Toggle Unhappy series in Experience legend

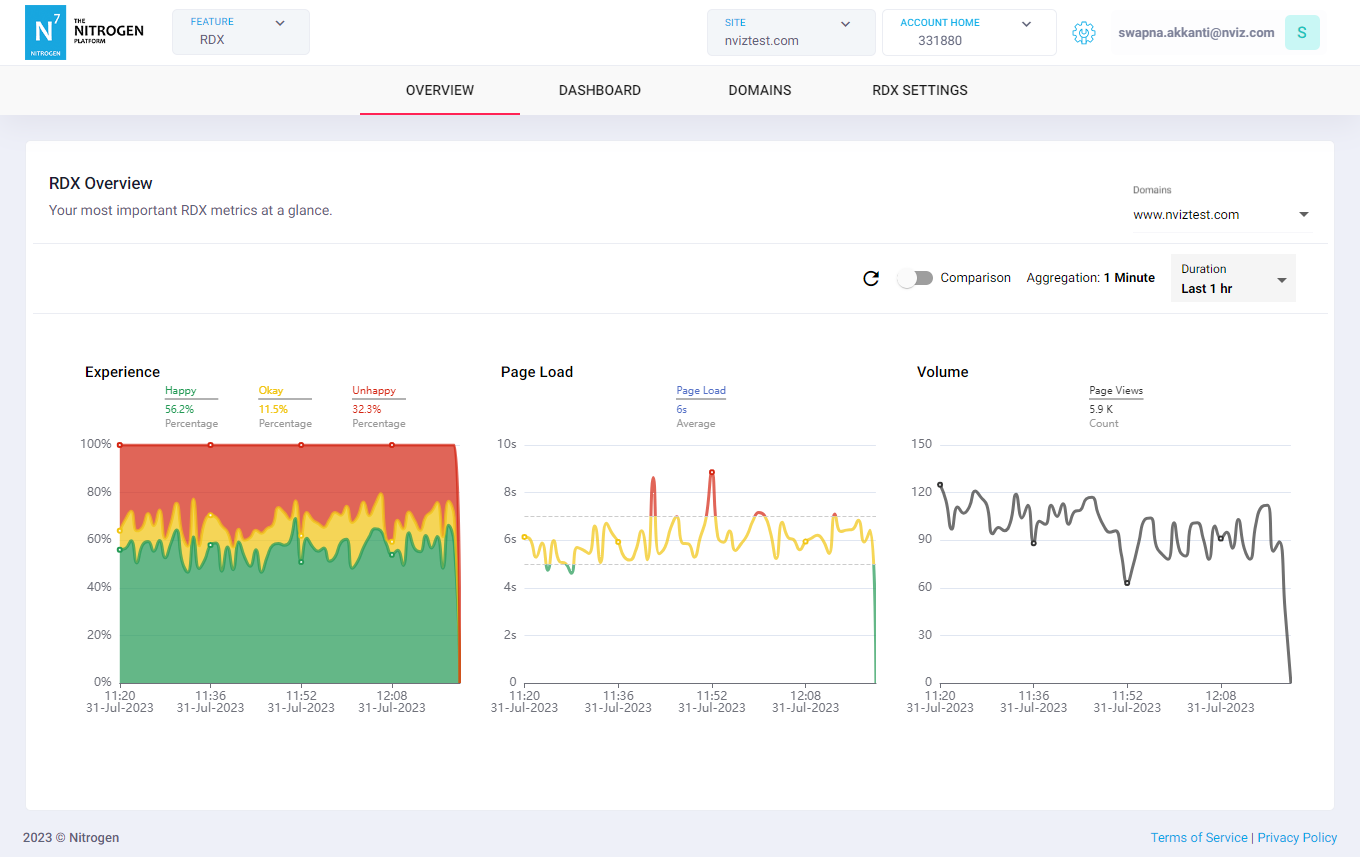pyautogui.click(x=374, y=391)
